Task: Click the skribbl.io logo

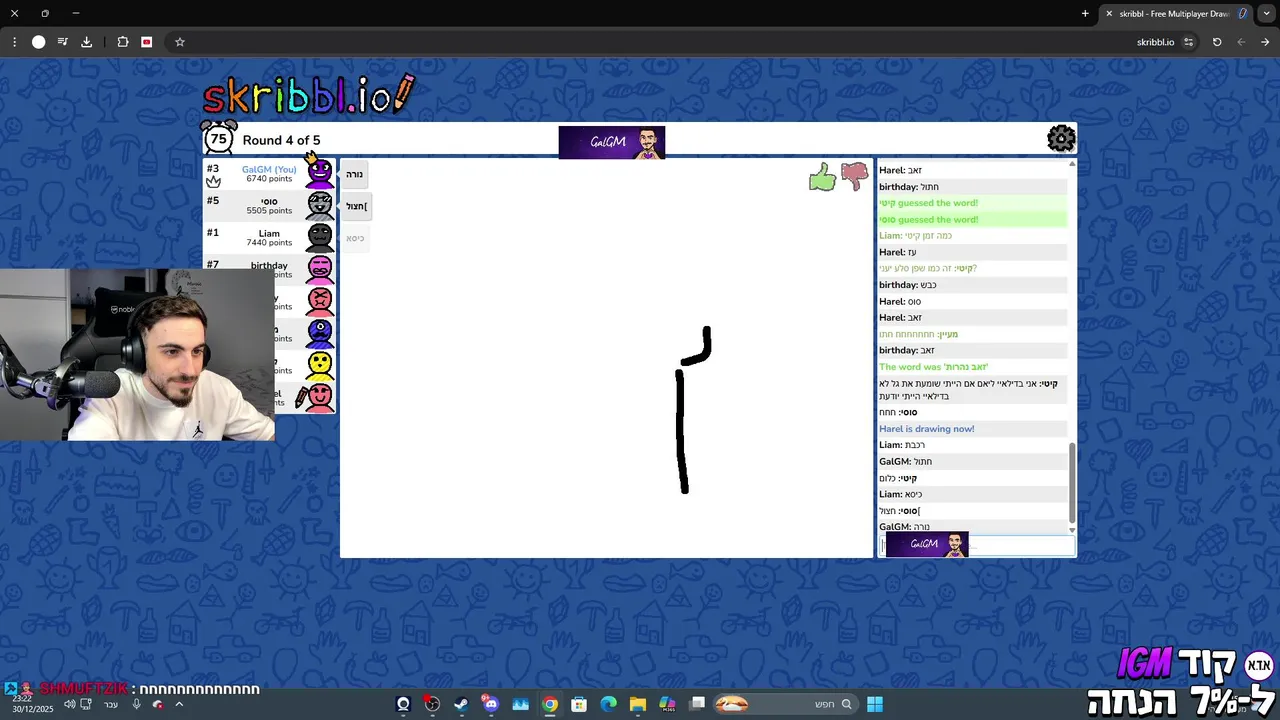Action: click(308, 96)
